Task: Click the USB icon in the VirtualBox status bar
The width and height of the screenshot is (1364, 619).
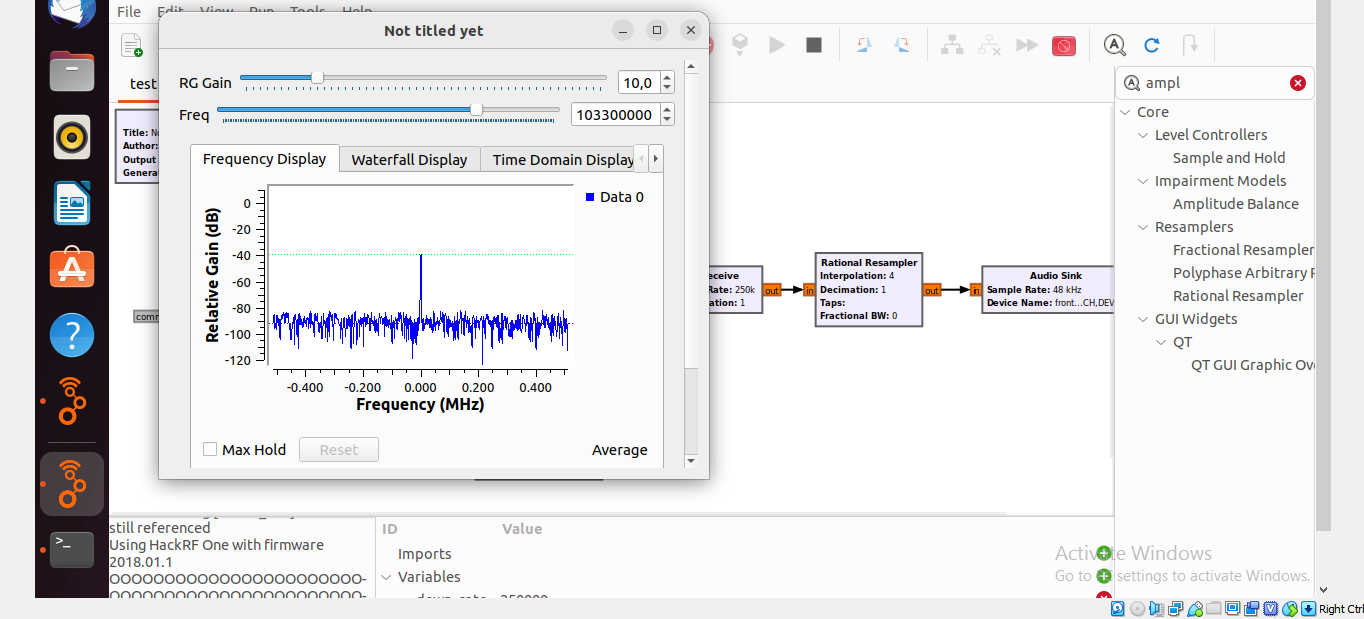Action: coord(1194,608)
